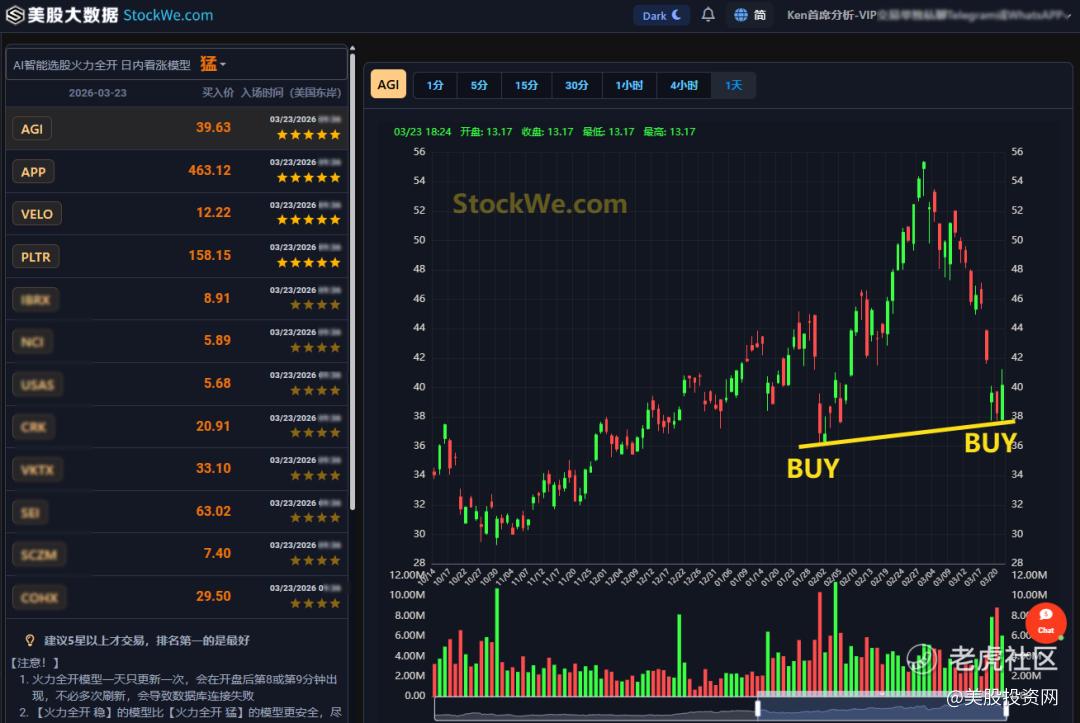The width and height of the screenshot is (1080, 723).
Task: Click the 简 language label
Action: point(760,15)
